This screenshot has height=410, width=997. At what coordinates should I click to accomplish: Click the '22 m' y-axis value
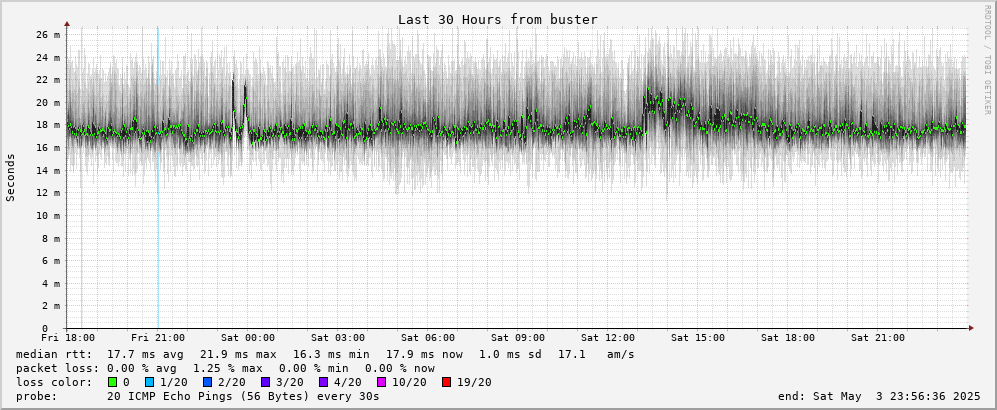(x=48, y=80)
